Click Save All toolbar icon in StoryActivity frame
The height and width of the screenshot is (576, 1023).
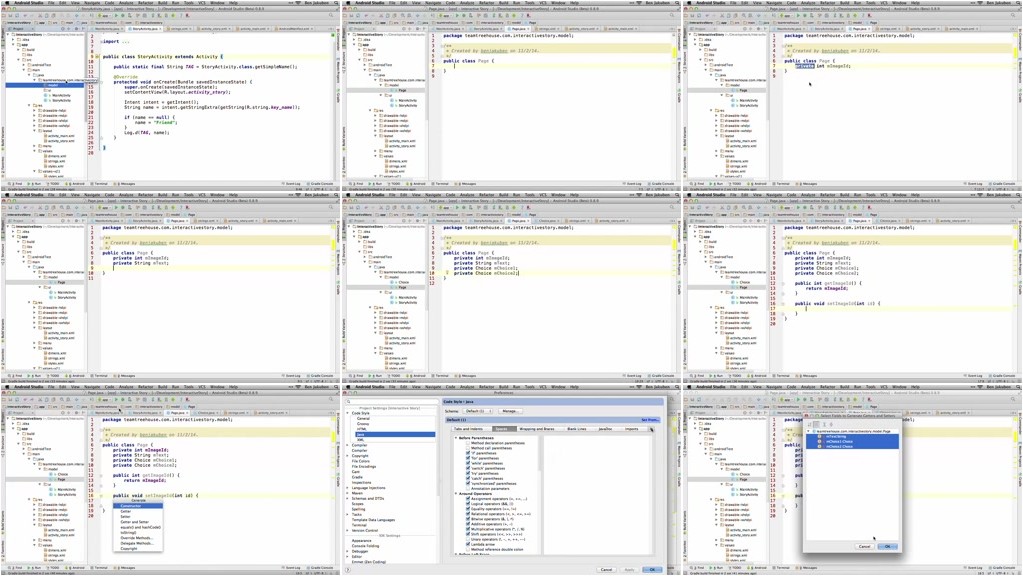pyautogui.click(x=10, y=15)
